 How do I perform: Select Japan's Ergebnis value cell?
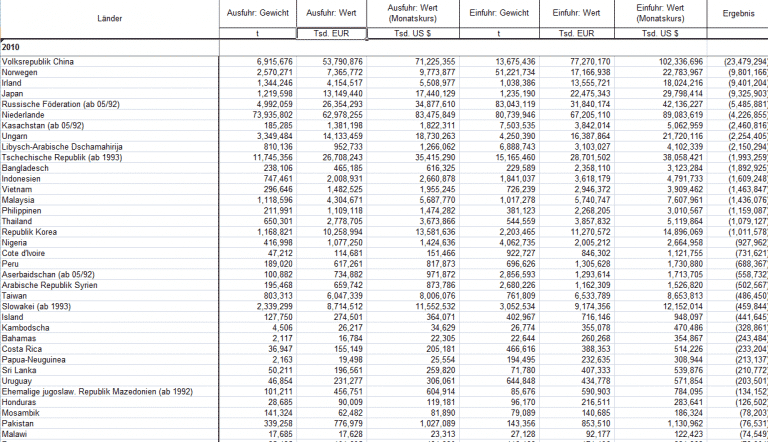(746, 94)
